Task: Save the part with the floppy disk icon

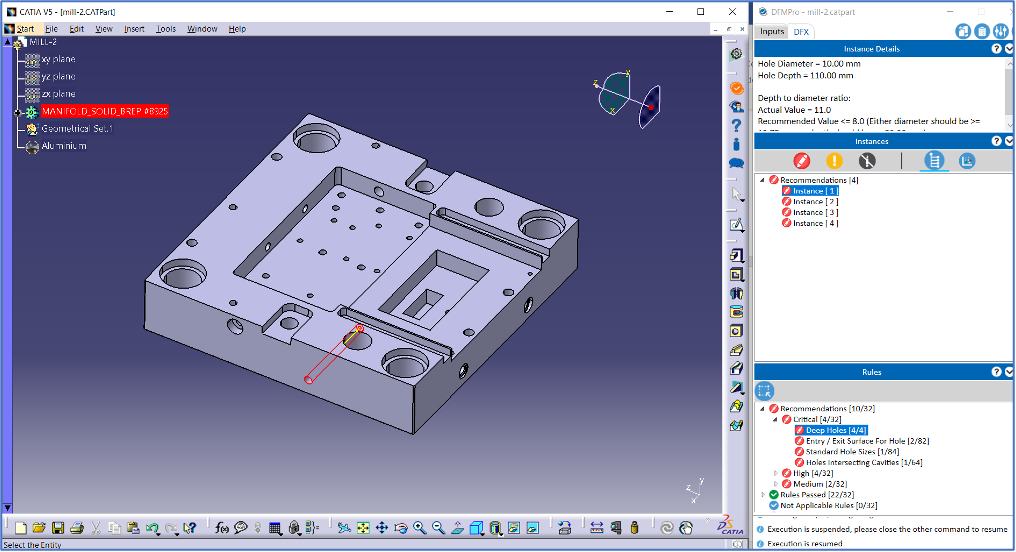Action: click(58, 528)
